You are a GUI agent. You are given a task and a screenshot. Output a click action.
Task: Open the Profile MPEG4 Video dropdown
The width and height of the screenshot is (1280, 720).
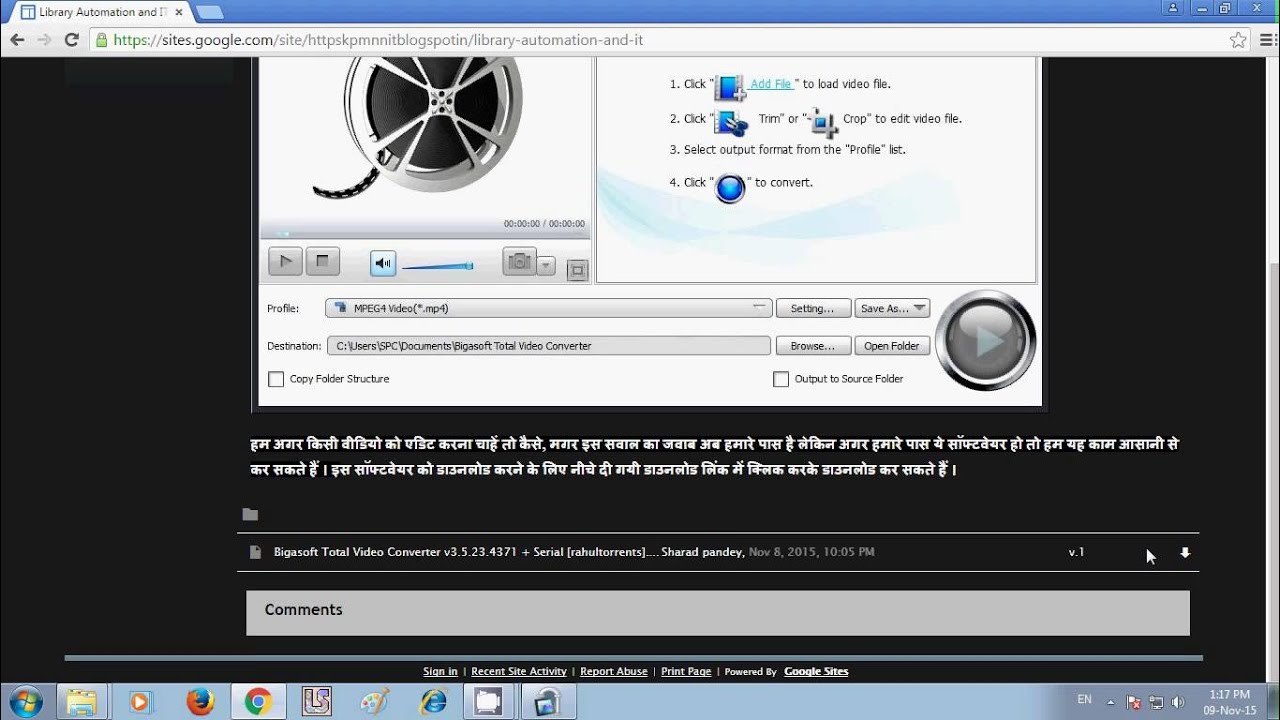coord(548,308)
